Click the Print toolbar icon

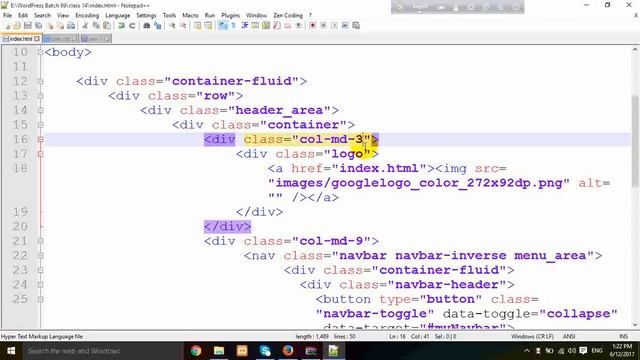click(71, 25)
